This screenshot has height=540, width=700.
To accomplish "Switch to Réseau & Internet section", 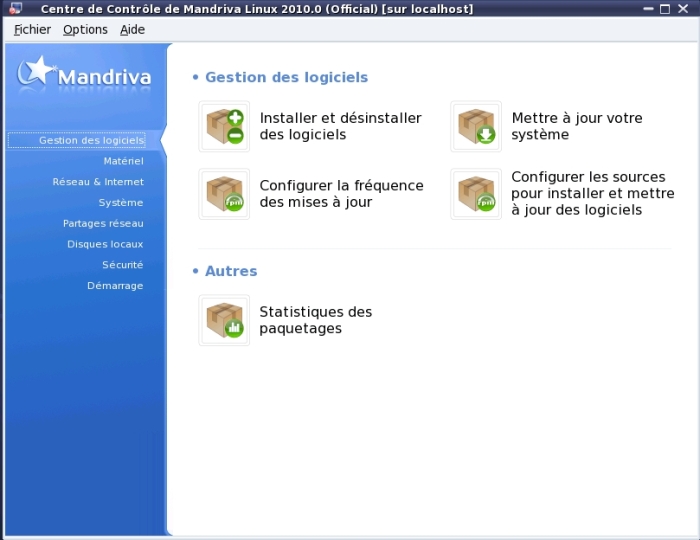I will [98, 182].
